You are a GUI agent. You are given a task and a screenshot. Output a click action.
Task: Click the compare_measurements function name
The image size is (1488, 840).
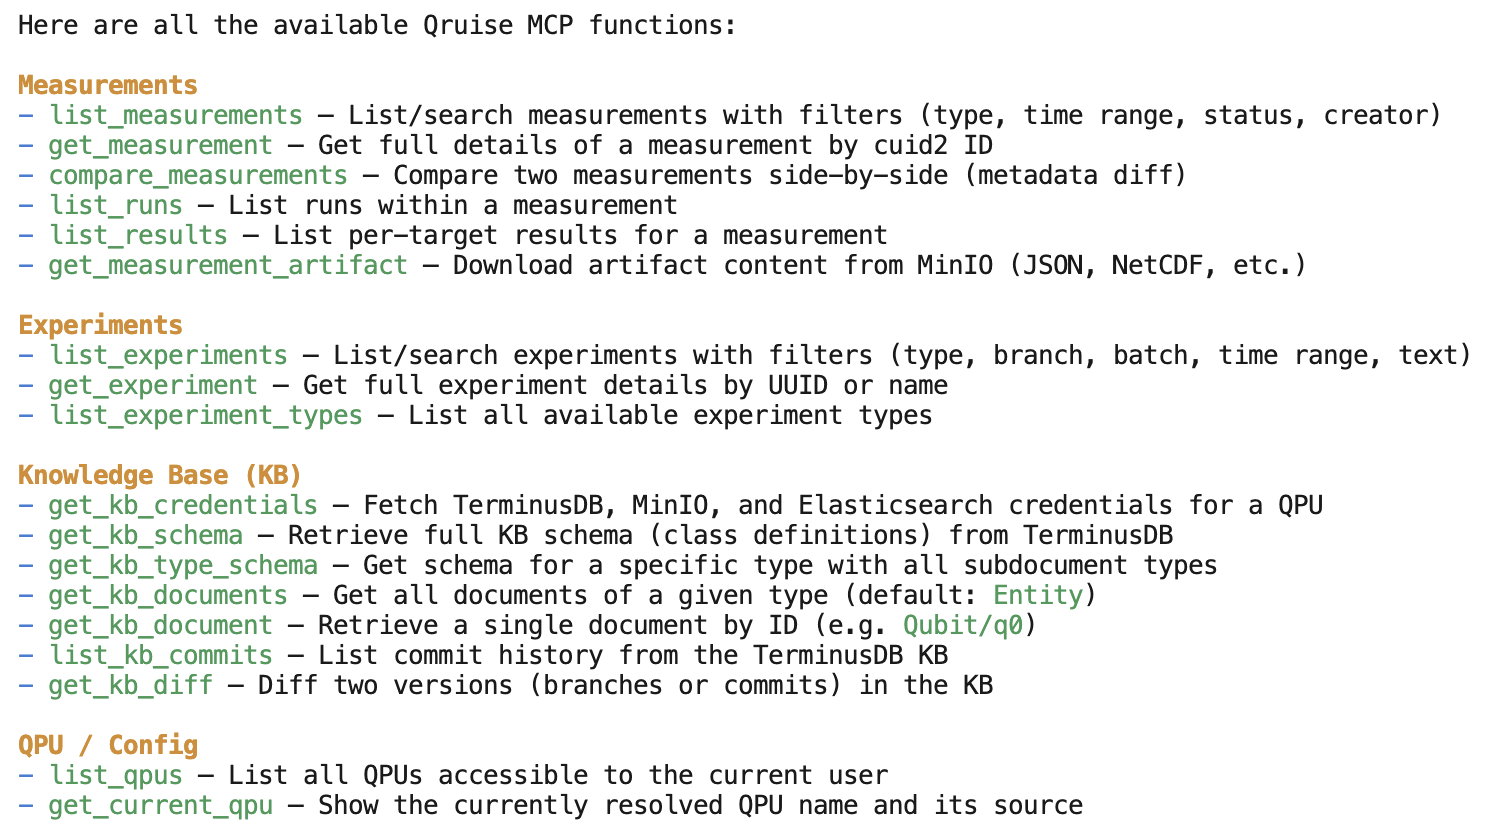point(198,176)
